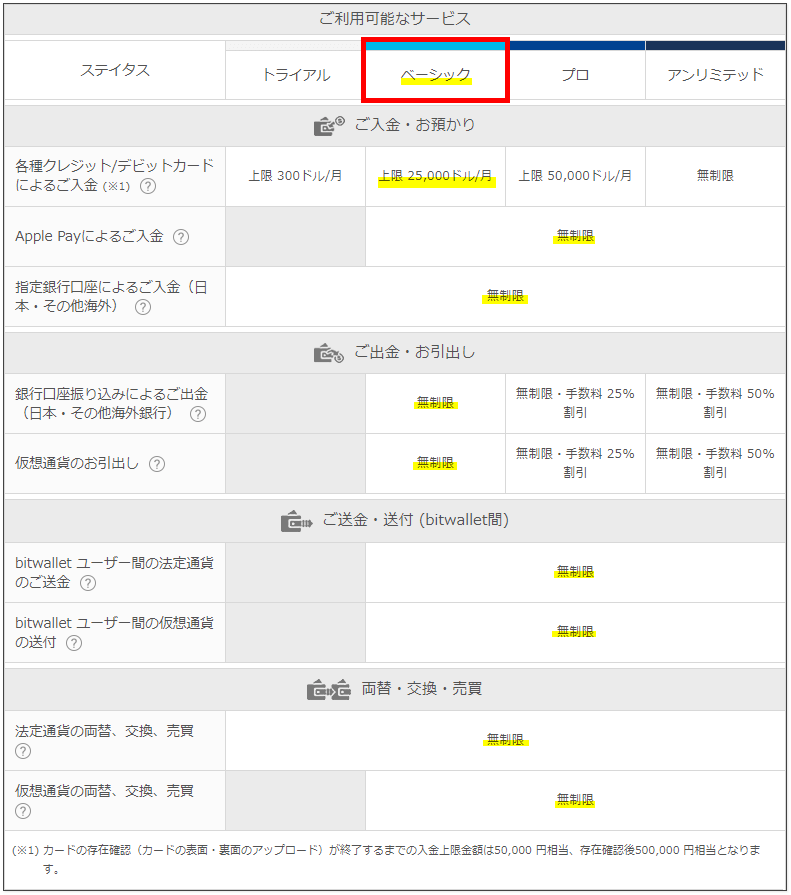The height and width of the screenshot is (895, 791).
Task: Click help icon for 銀行口座振り込みによるご出金
Action: click(x=198, y=414)
